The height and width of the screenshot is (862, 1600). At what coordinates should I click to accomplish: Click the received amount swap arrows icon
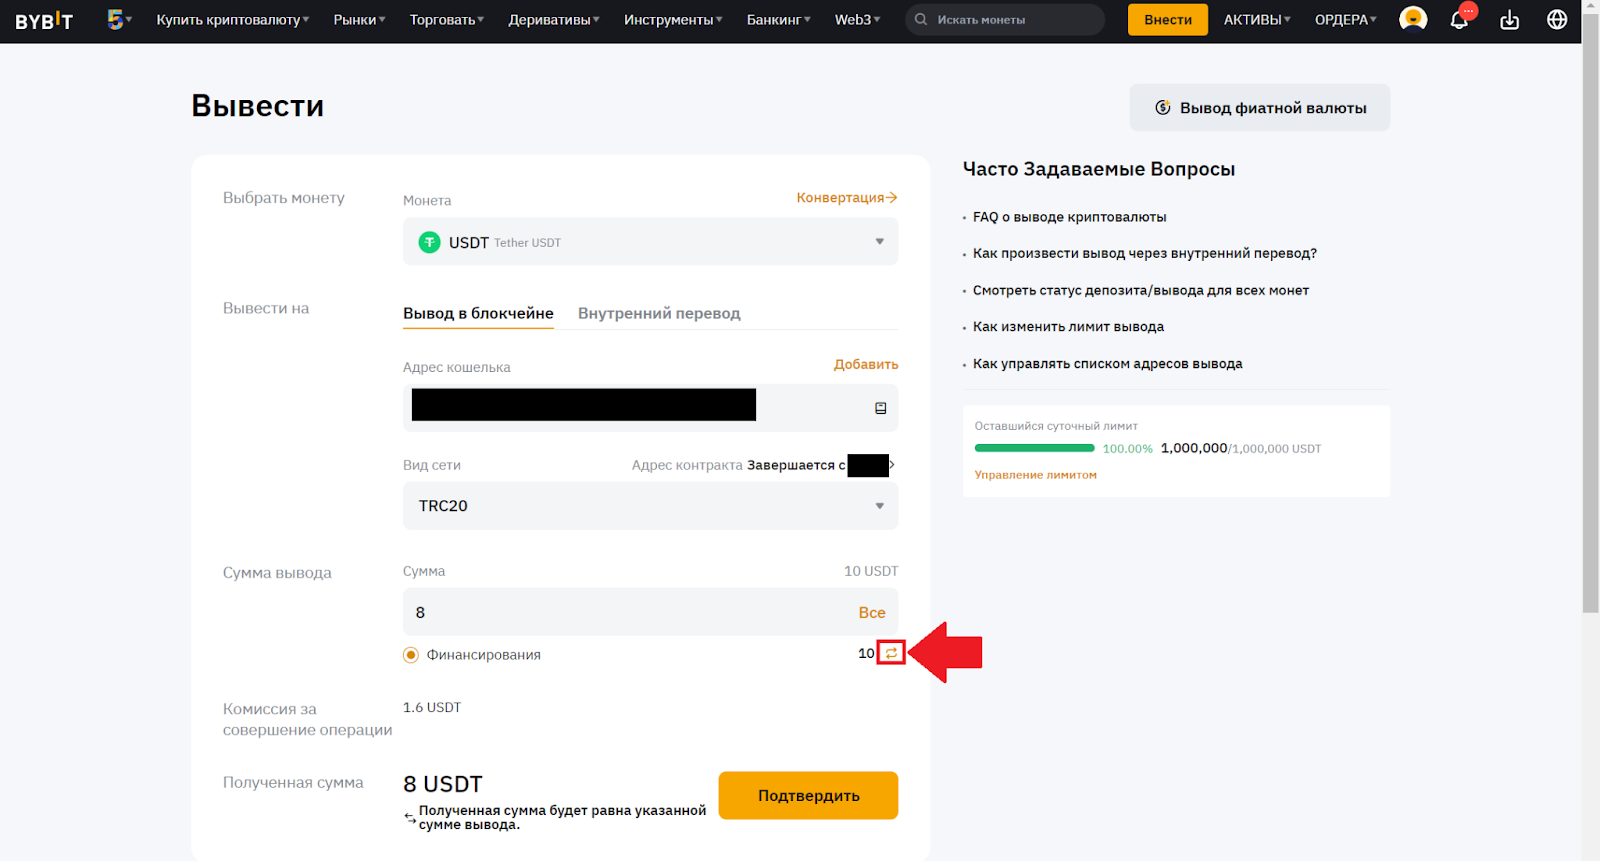[x=410, y=818]
